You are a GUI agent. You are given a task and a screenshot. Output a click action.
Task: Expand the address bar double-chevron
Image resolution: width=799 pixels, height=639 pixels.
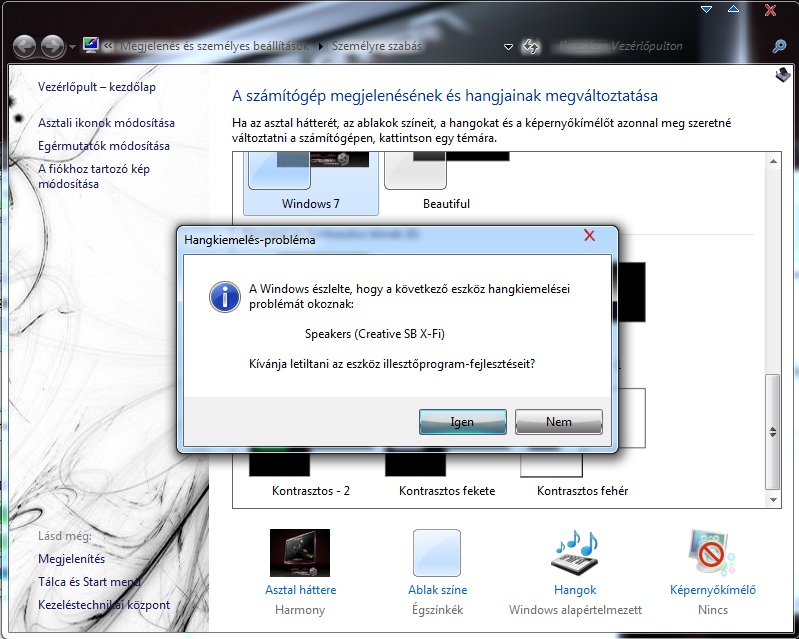point(108,45)
